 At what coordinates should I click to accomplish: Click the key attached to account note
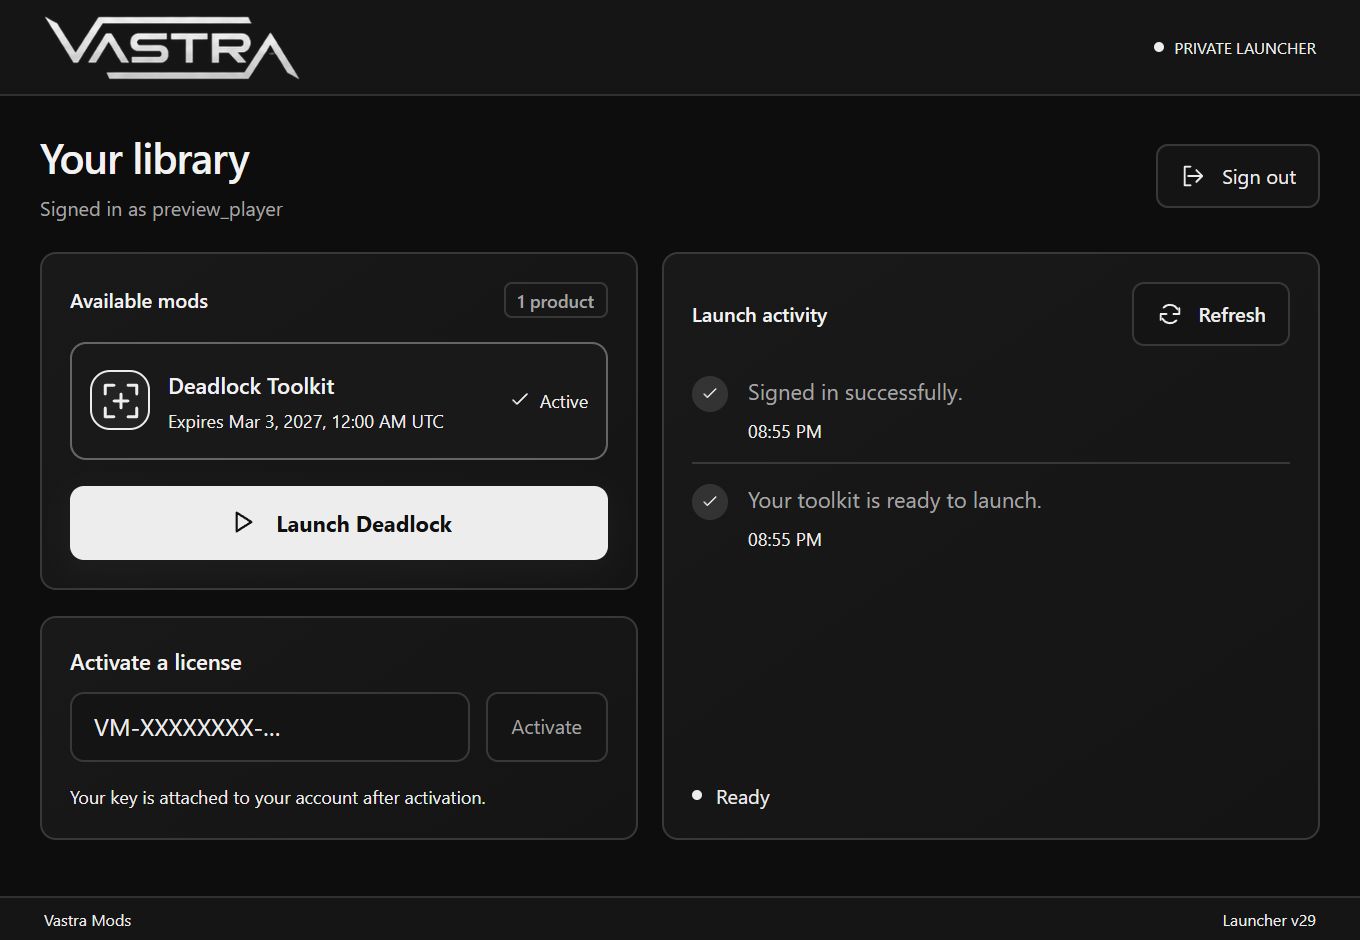(x=278, y=798)
